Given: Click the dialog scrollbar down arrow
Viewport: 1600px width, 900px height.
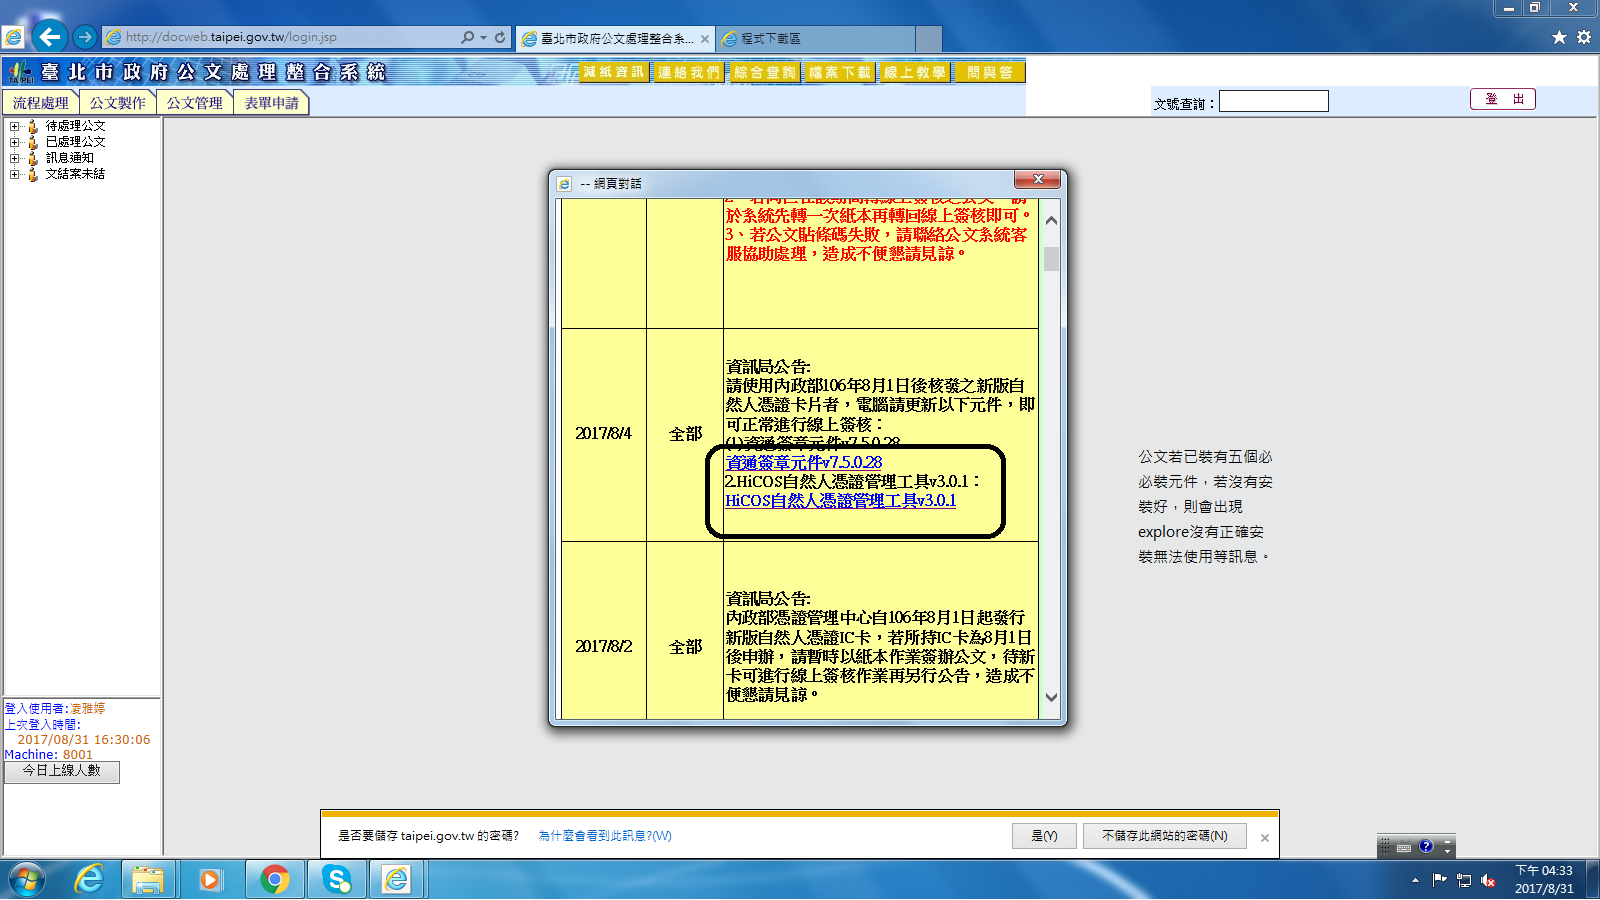Looking at the screenshot, I should pyautogui.click(x=1051, y=698).
